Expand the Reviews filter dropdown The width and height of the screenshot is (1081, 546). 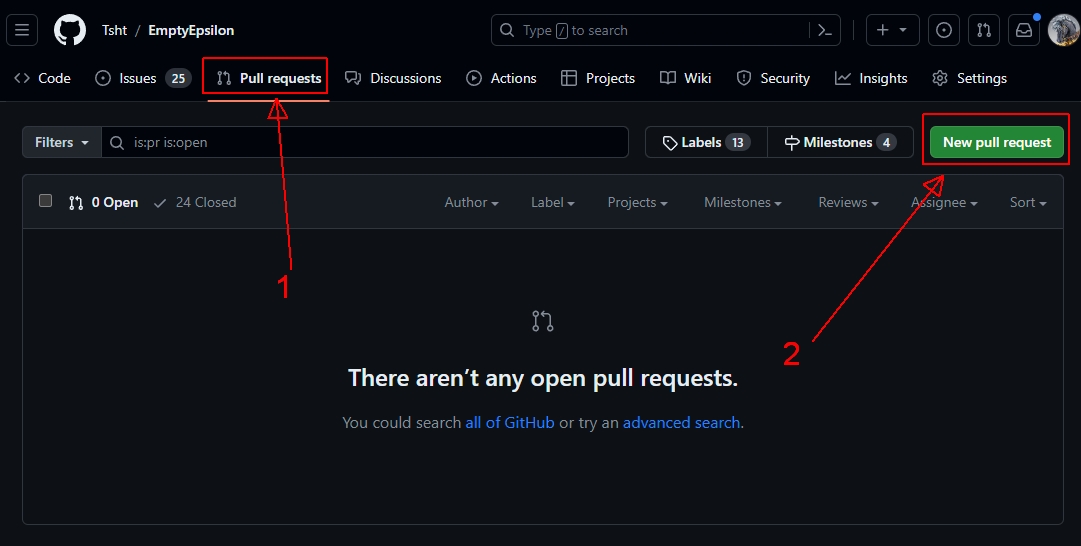point(848,203)
